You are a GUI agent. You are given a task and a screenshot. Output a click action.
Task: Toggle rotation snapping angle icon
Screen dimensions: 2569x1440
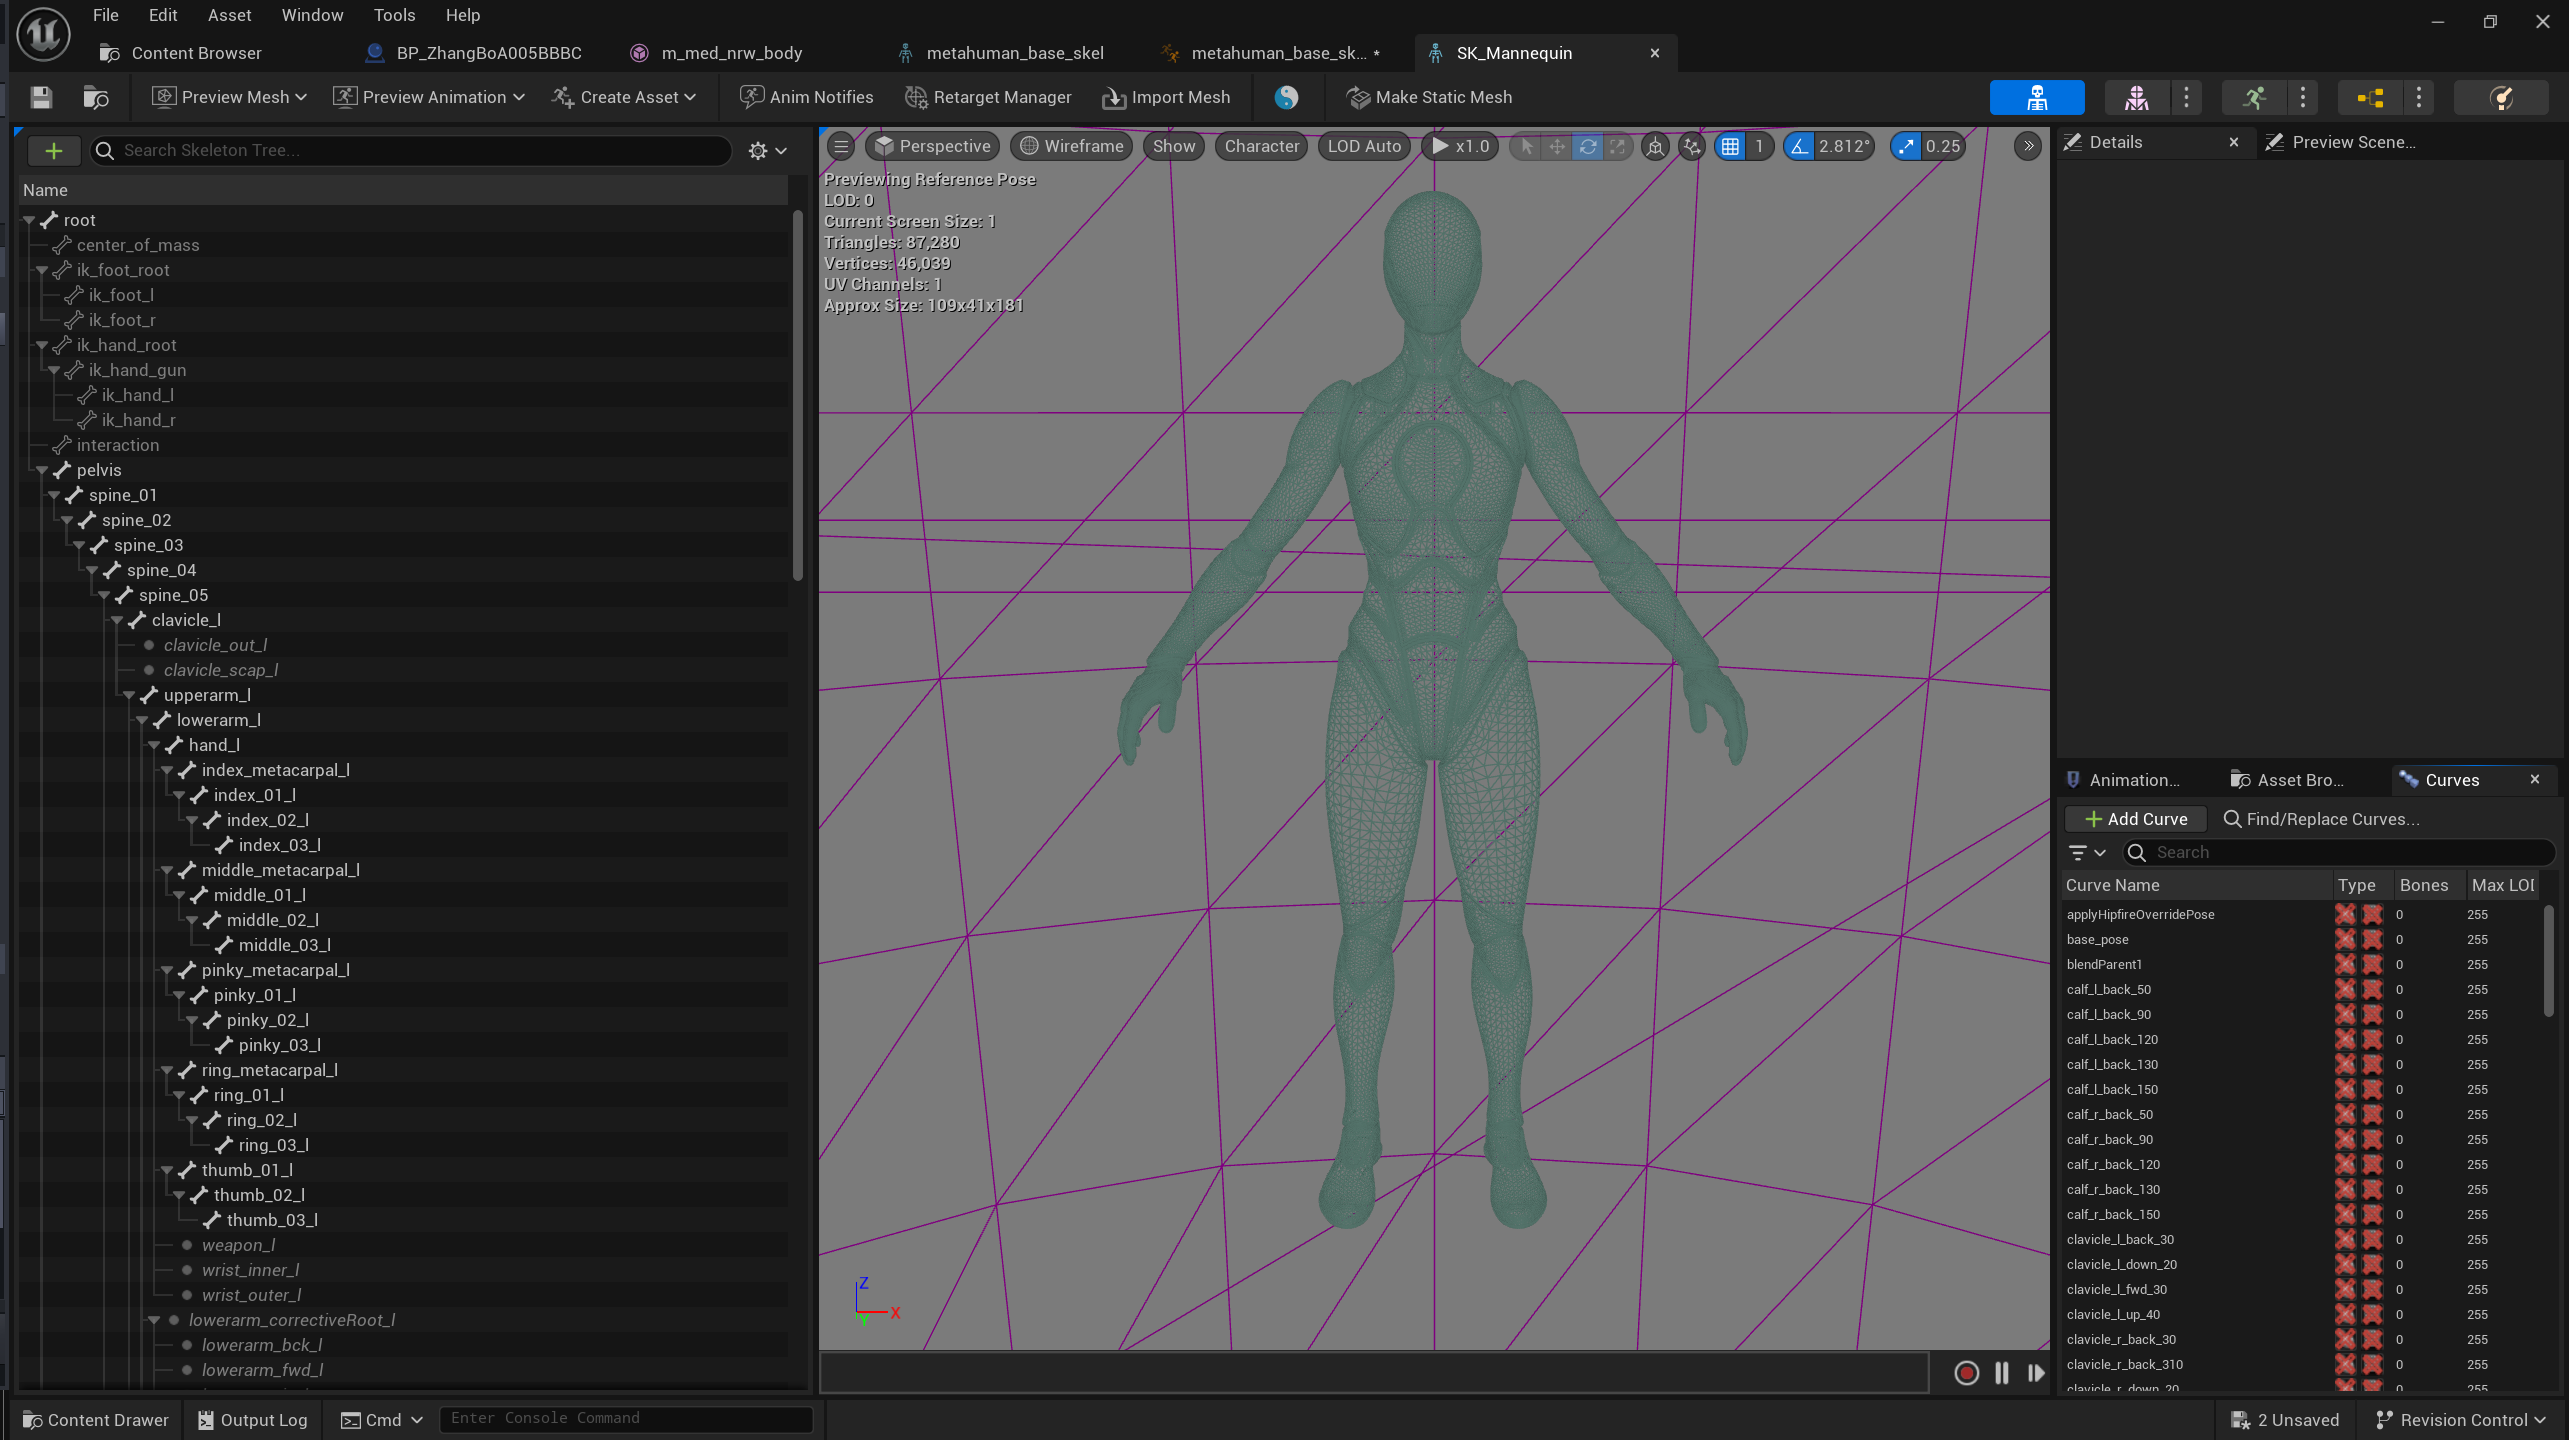1800,146
